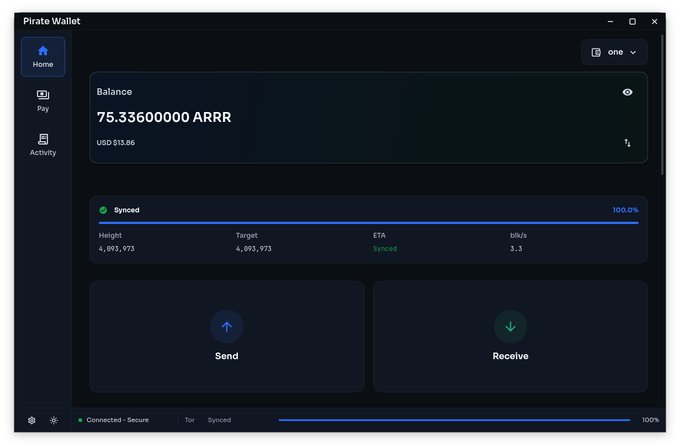Click 'Synced' in bottom status bar
680x448 pixels.
(219, 420)
